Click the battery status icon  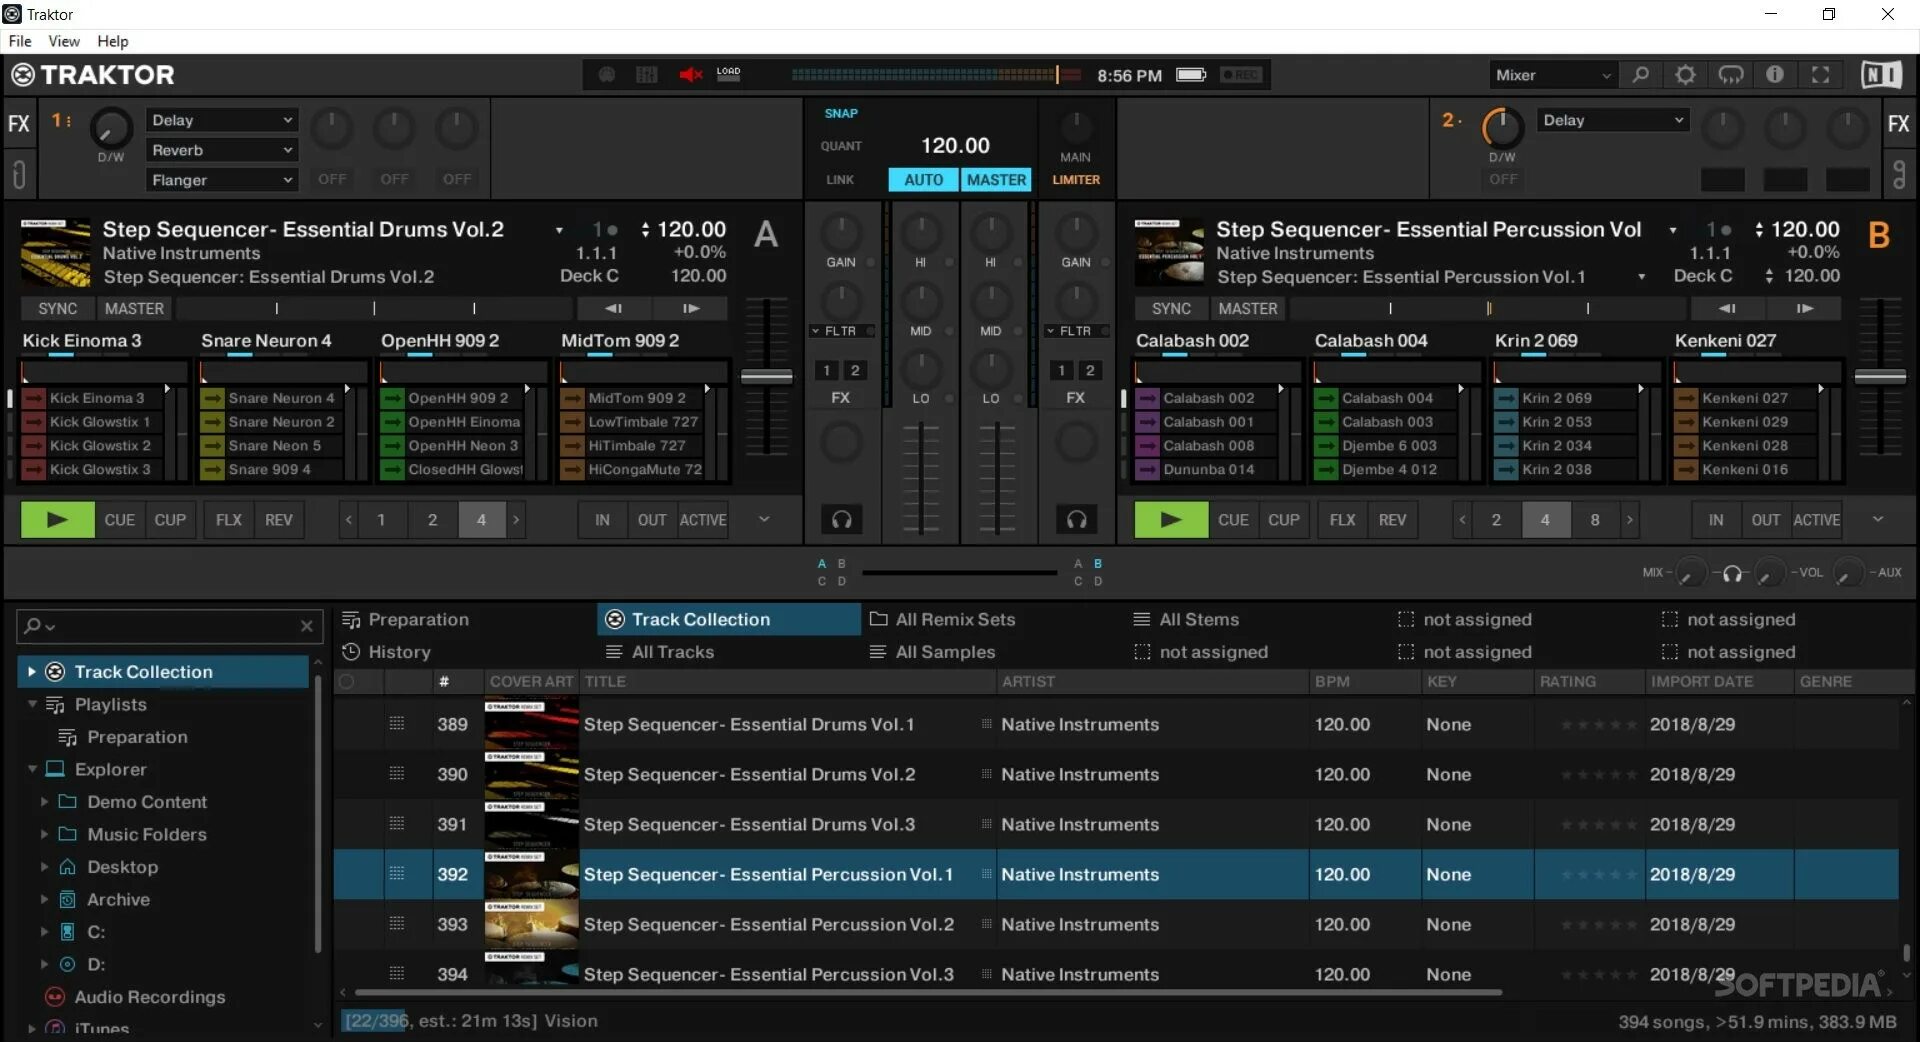pyautogui.click(x=1191, y=75)
